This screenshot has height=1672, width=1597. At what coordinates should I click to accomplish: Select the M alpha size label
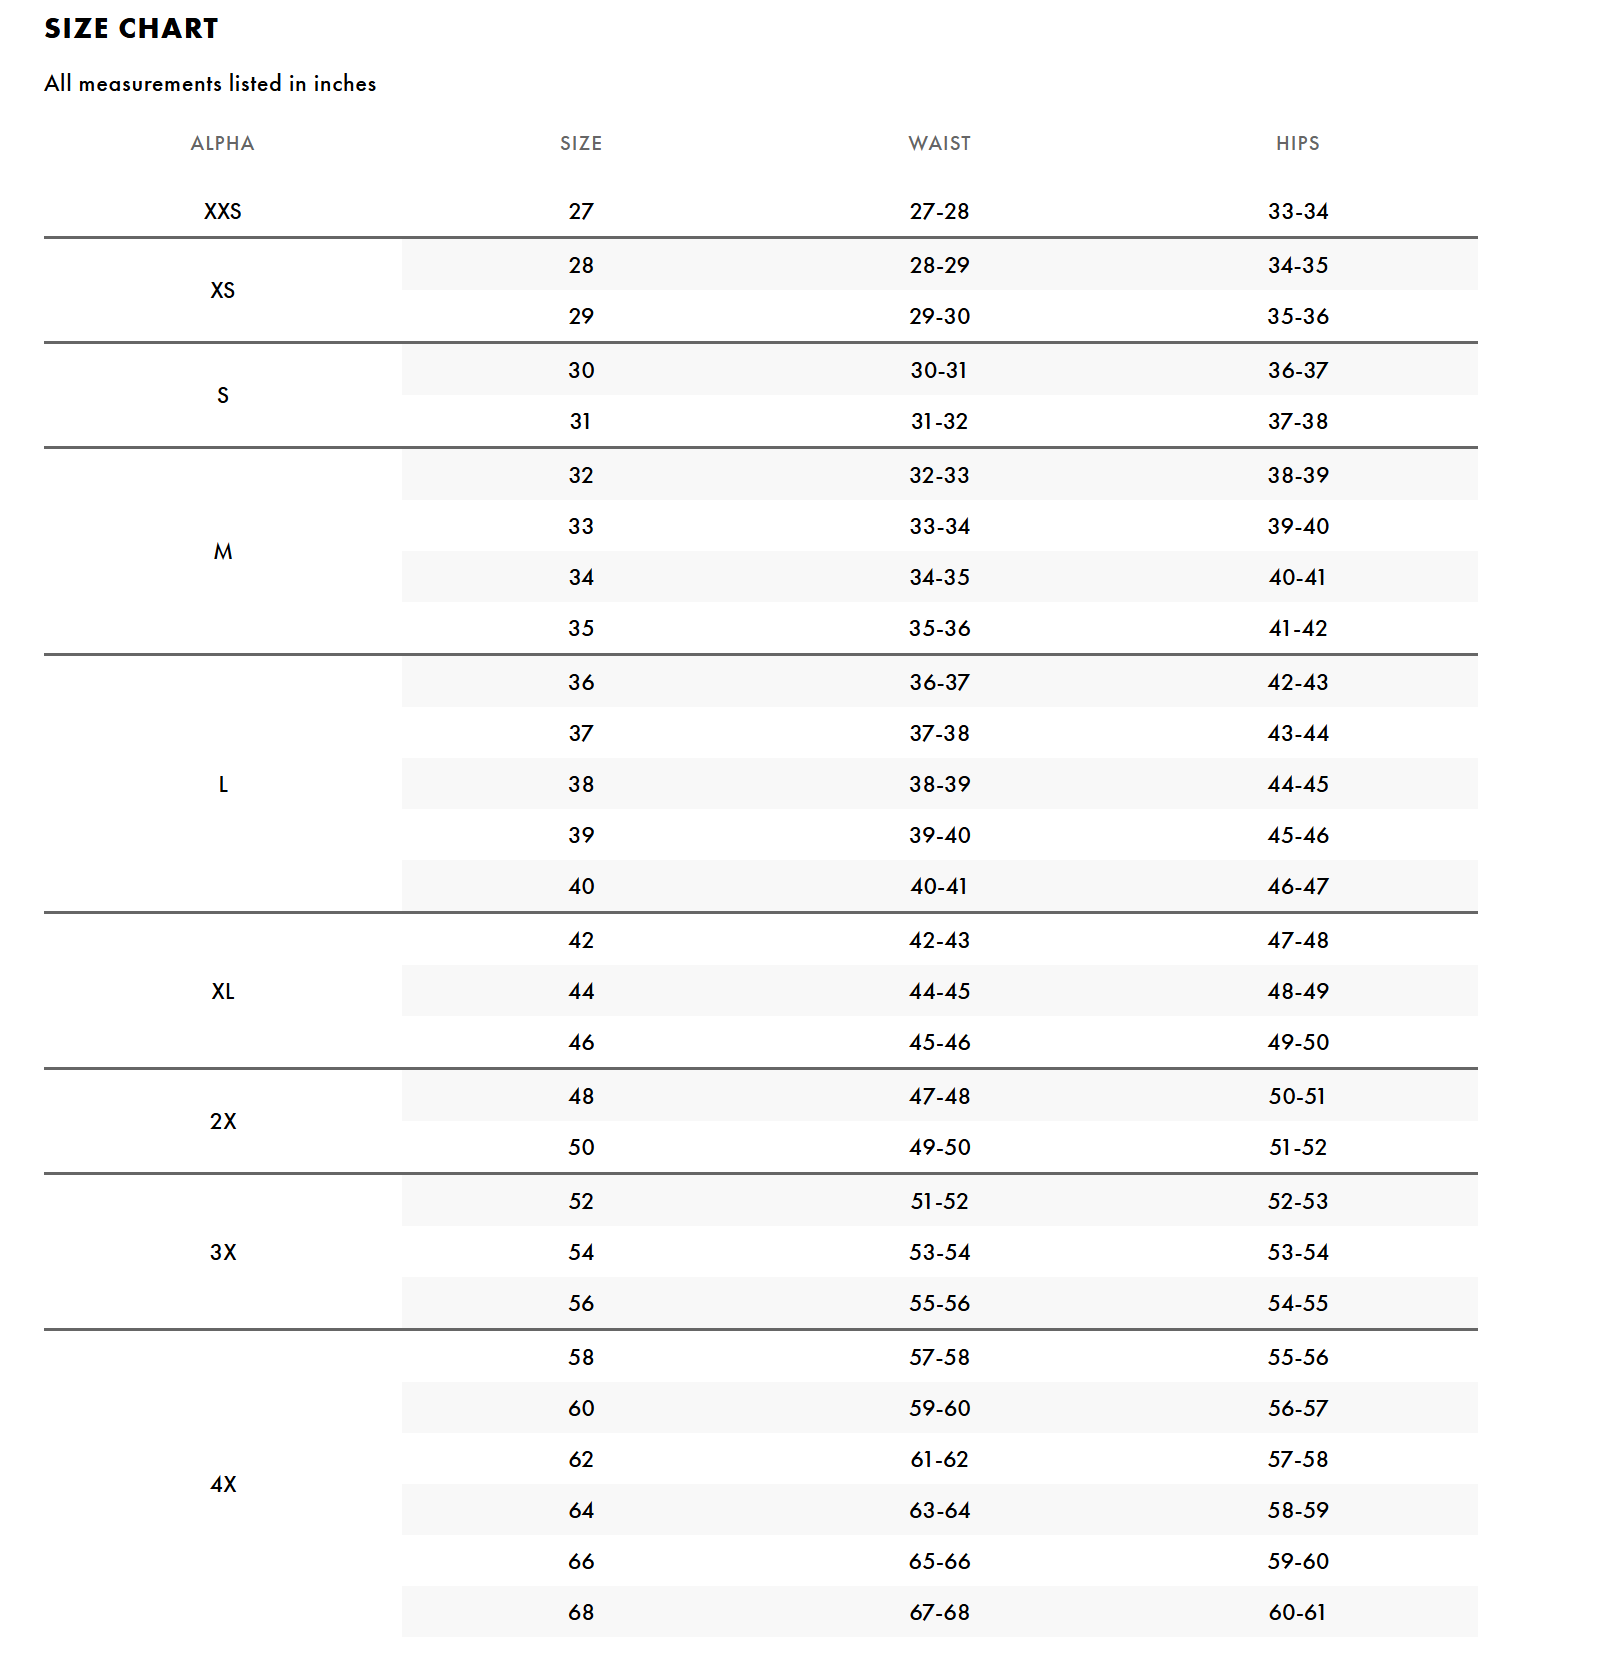(x=222, y=552)
